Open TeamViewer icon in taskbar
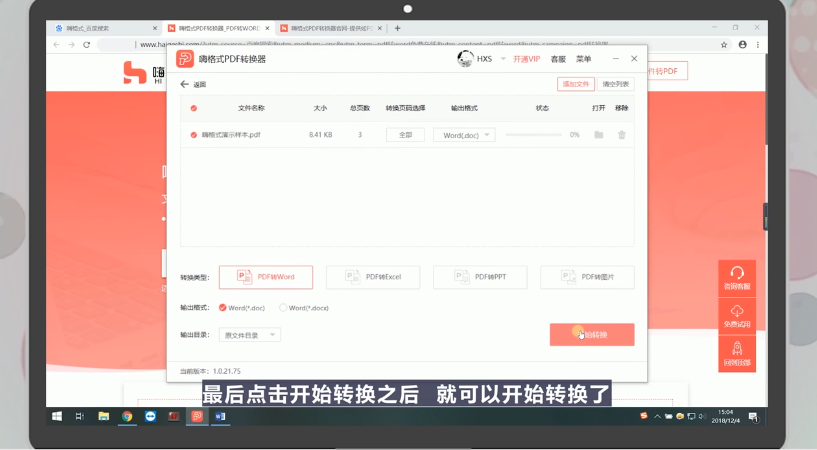The image size is (817, 450). tap(151, 416)
